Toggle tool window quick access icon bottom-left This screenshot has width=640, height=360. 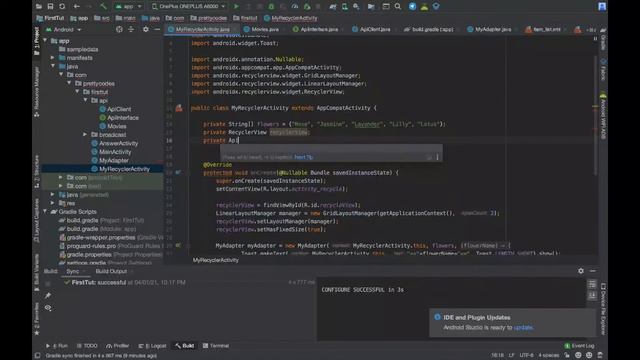click(37, 356)
